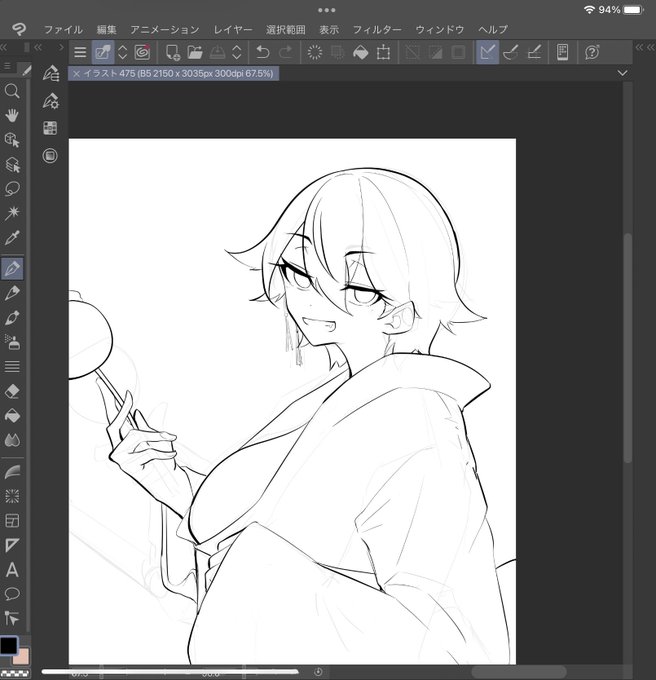Select the Eraser tool
This screenshot has height=680, width=656.
pyautogui.click(x=12, y=391)
